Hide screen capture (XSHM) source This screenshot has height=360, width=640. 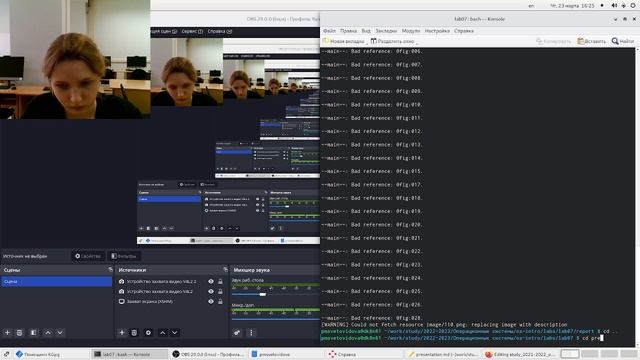tap(211, 302)
